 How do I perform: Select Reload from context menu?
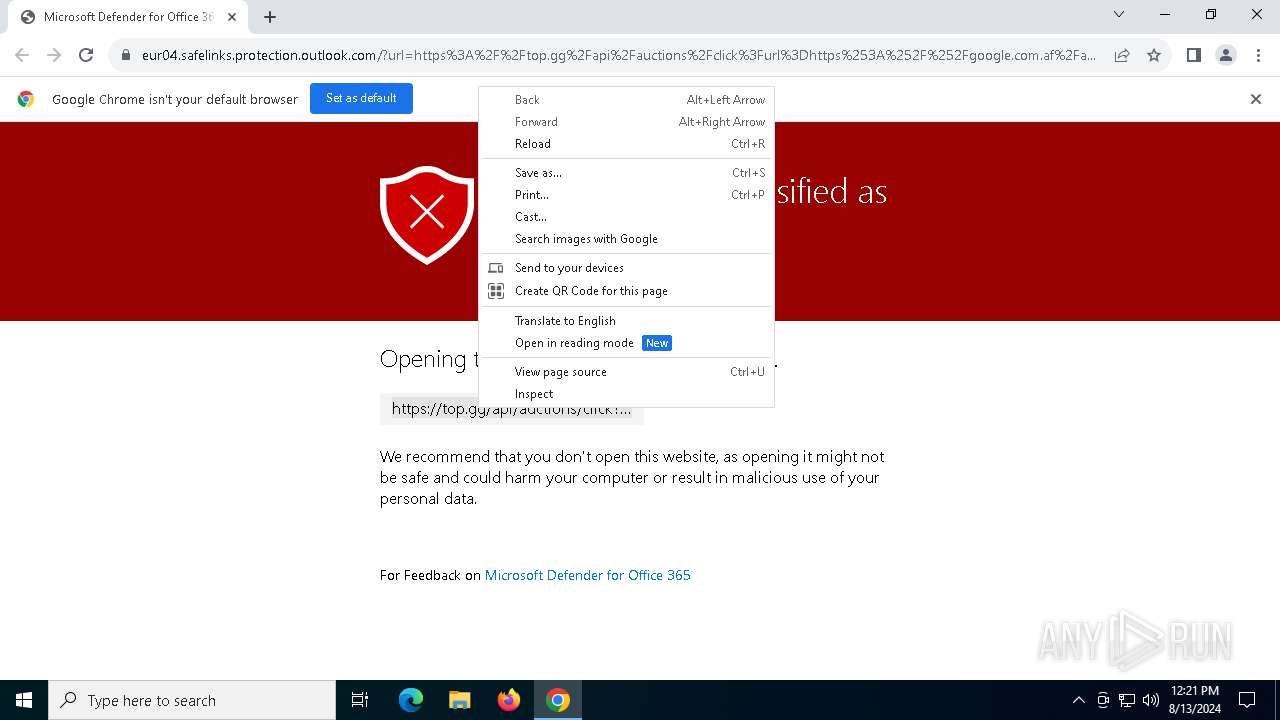626,144
